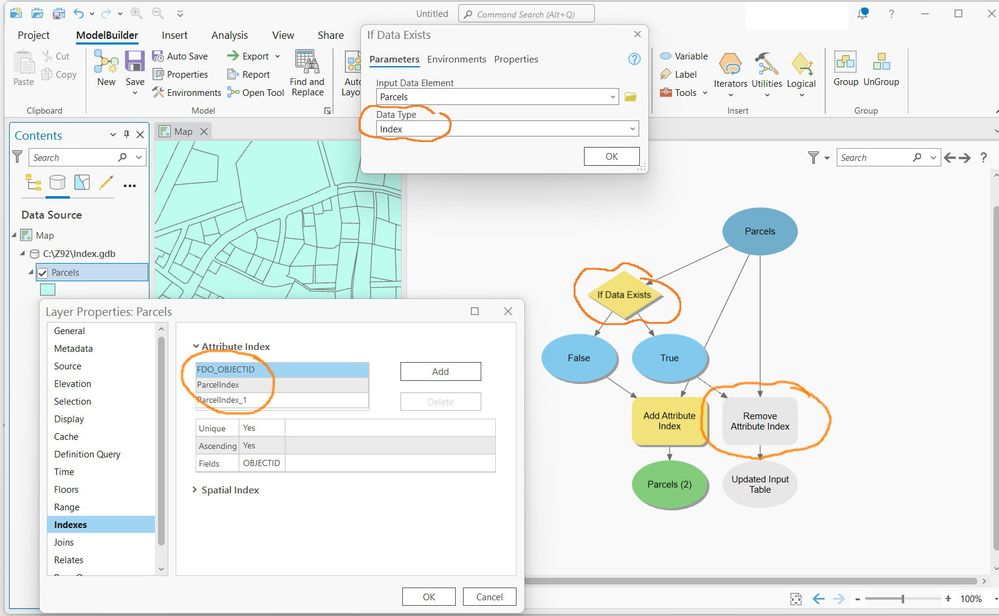Screen dimensions: 999x616
Task: Click the fit to window icon
Action: (796, 599)
